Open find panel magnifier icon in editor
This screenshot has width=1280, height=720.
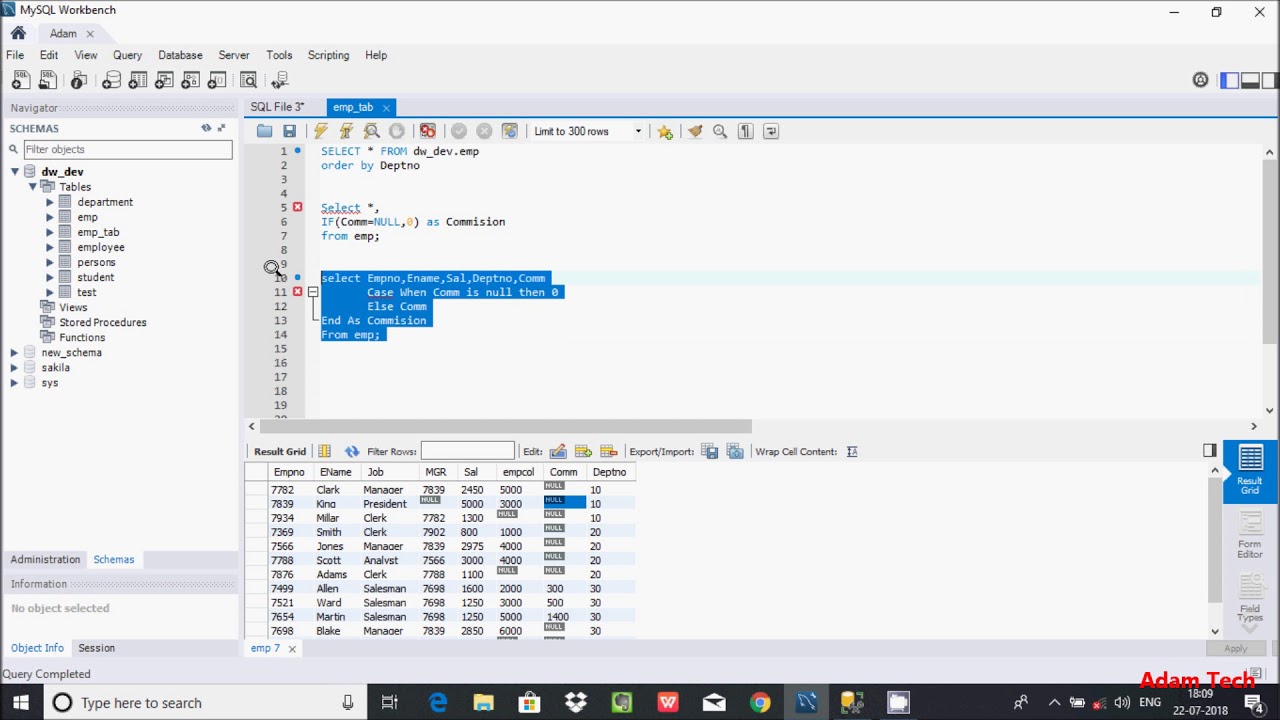pos(720,131)
